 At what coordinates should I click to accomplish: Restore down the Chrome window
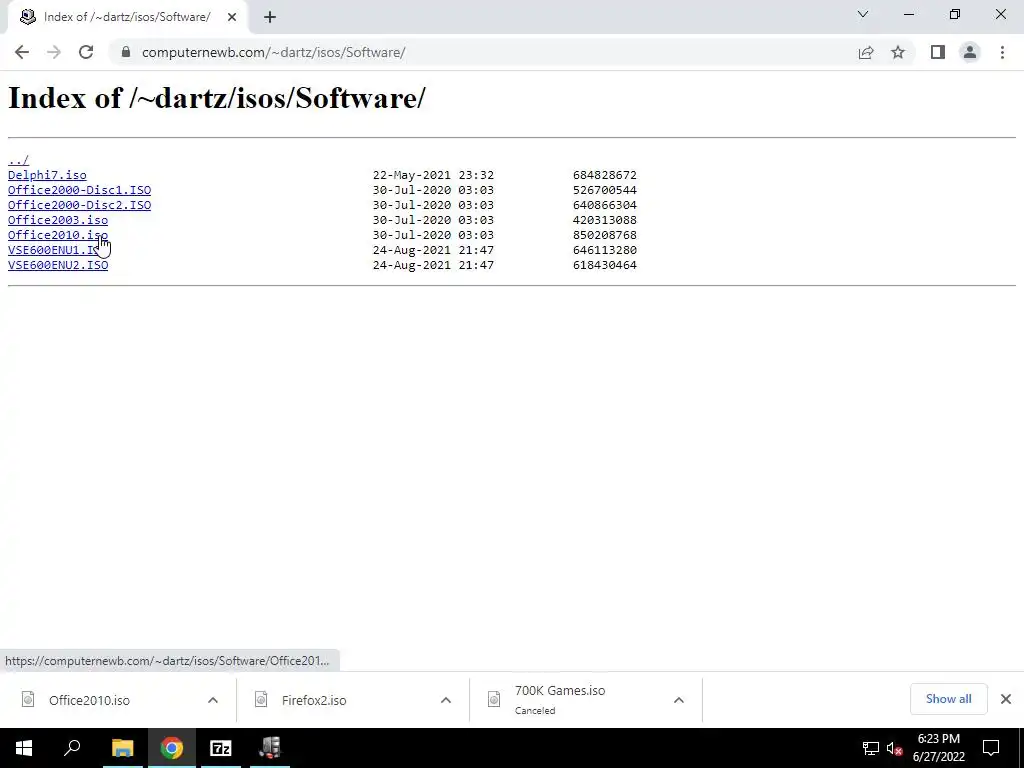coord(955,14)
